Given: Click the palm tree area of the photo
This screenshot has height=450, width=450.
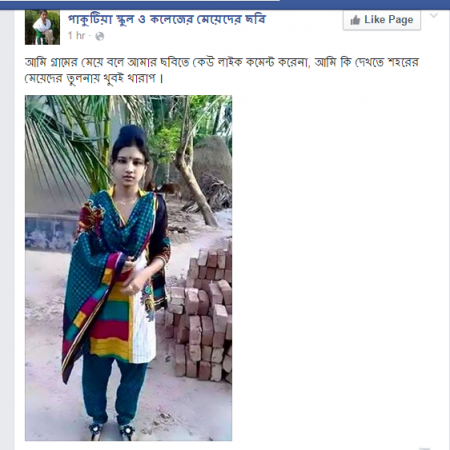Looking at the screenshot, I should [67, 140].
